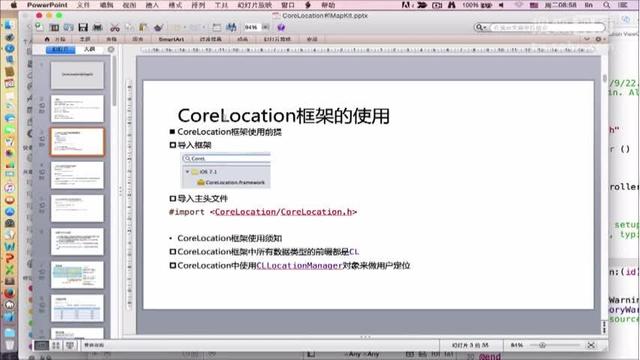Image resolution: width=640 pixels, height=360 pixels.
Task: Select the slide thumbnail with table
Action: (77, 308)
